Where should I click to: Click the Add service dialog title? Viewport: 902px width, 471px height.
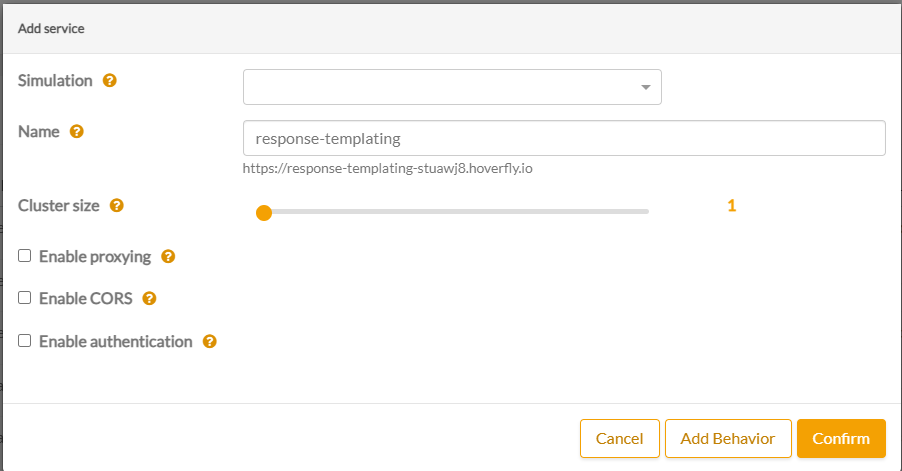tap(51, 29)
